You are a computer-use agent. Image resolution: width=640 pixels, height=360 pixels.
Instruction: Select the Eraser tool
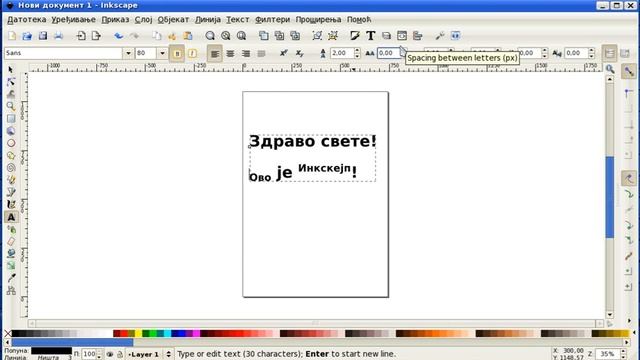click(x=11, y=242)
